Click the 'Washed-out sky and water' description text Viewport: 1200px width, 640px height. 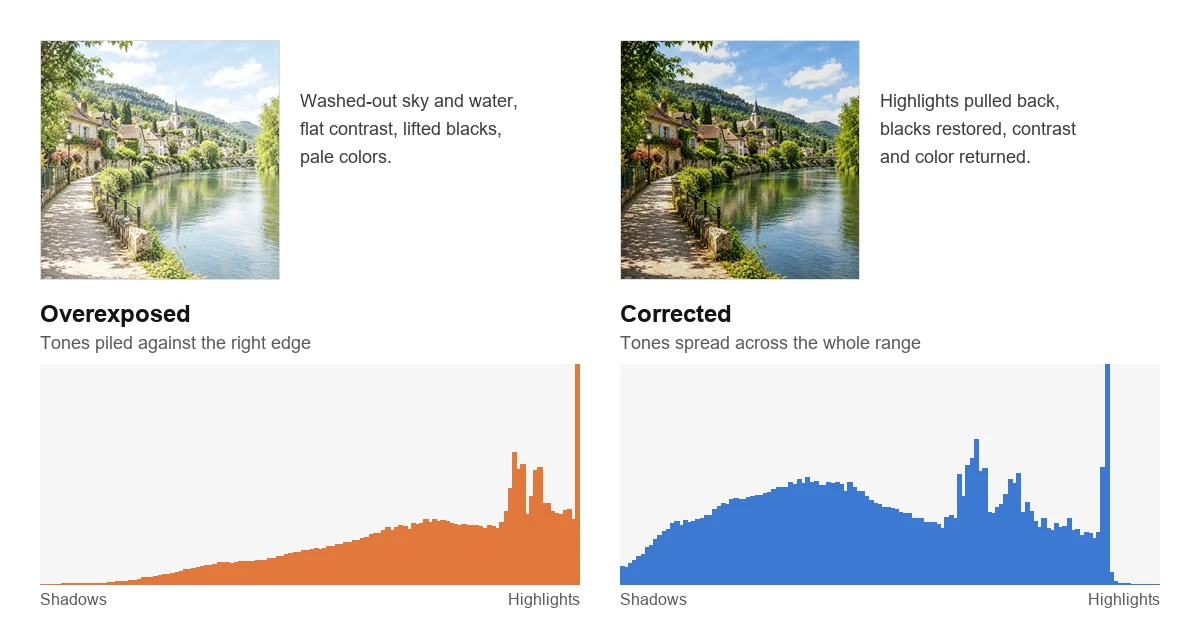click(409, 101)
